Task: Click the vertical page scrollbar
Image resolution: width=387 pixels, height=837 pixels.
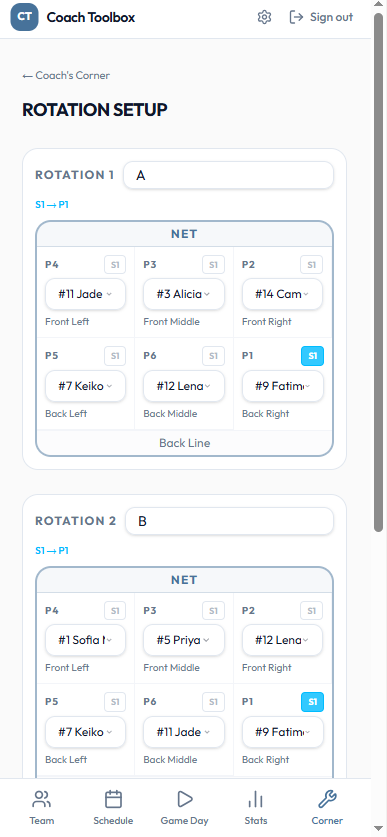Action: tap(378, 272)
